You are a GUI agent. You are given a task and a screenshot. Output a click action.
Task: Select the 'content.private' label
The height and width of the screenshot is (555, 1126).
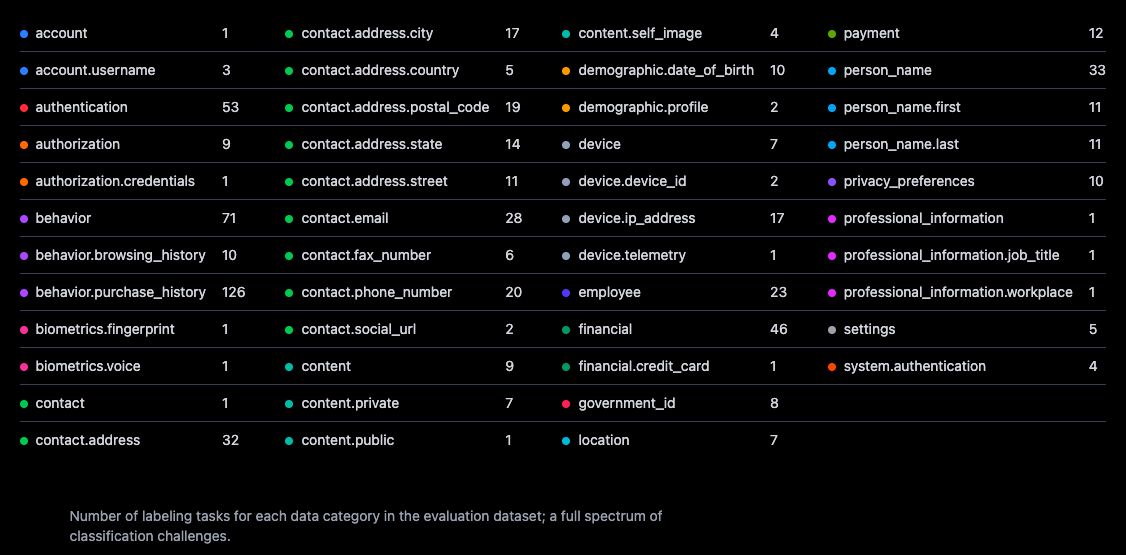[350, 404]
